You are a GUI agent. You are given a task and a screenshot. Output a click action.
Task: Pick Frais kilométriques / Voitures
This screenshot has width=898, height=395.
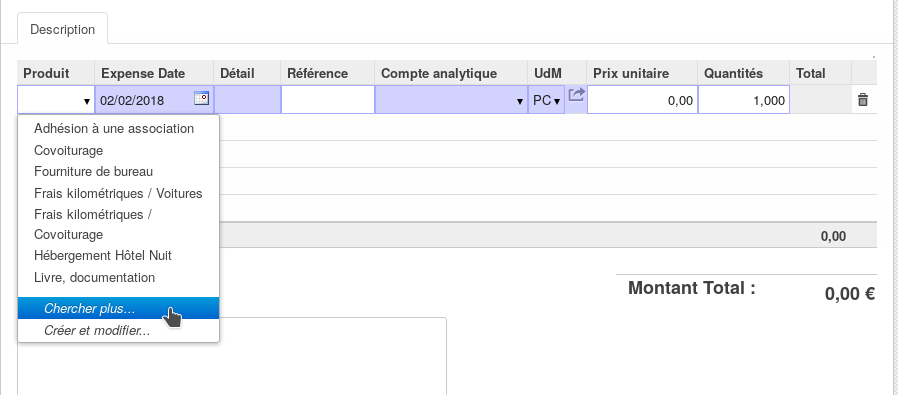click(118, 193)
